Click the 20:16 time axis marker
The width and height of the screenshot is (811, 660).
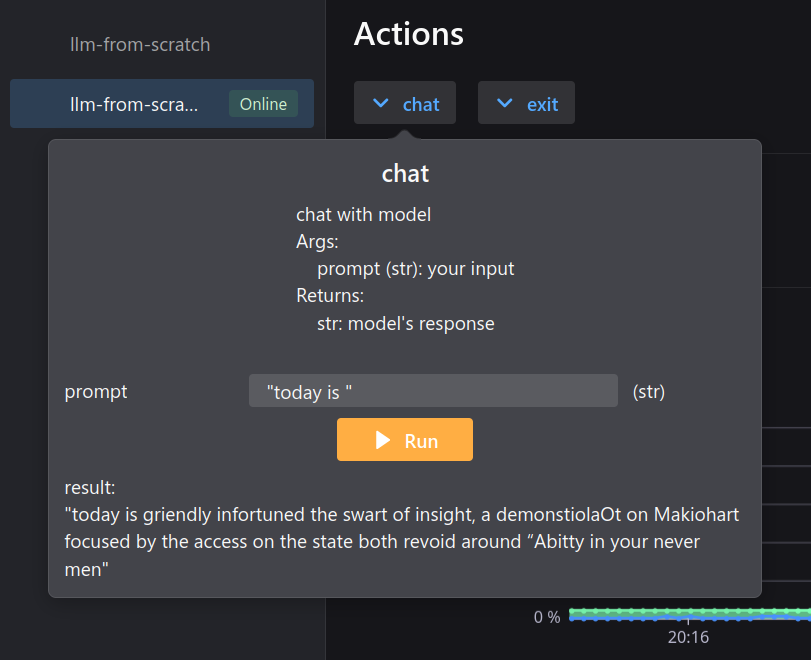pos(688,637)
